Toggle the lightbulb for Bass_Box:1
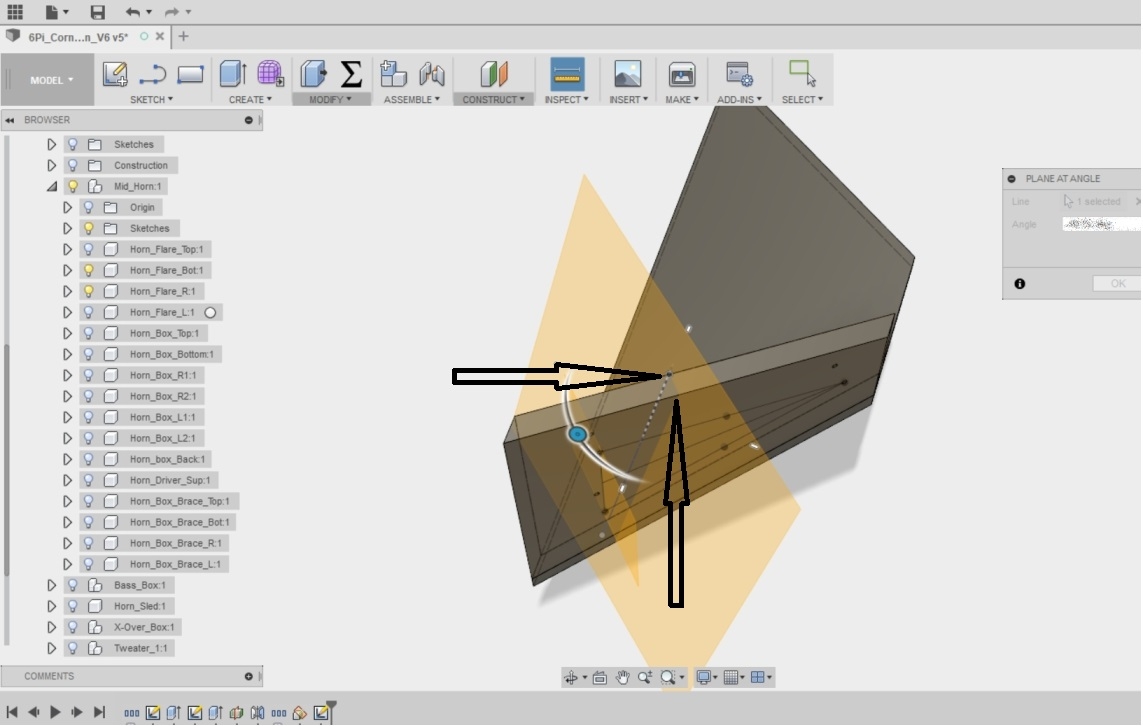Viewport: 1143px width, 726px height. coord(72,585)
